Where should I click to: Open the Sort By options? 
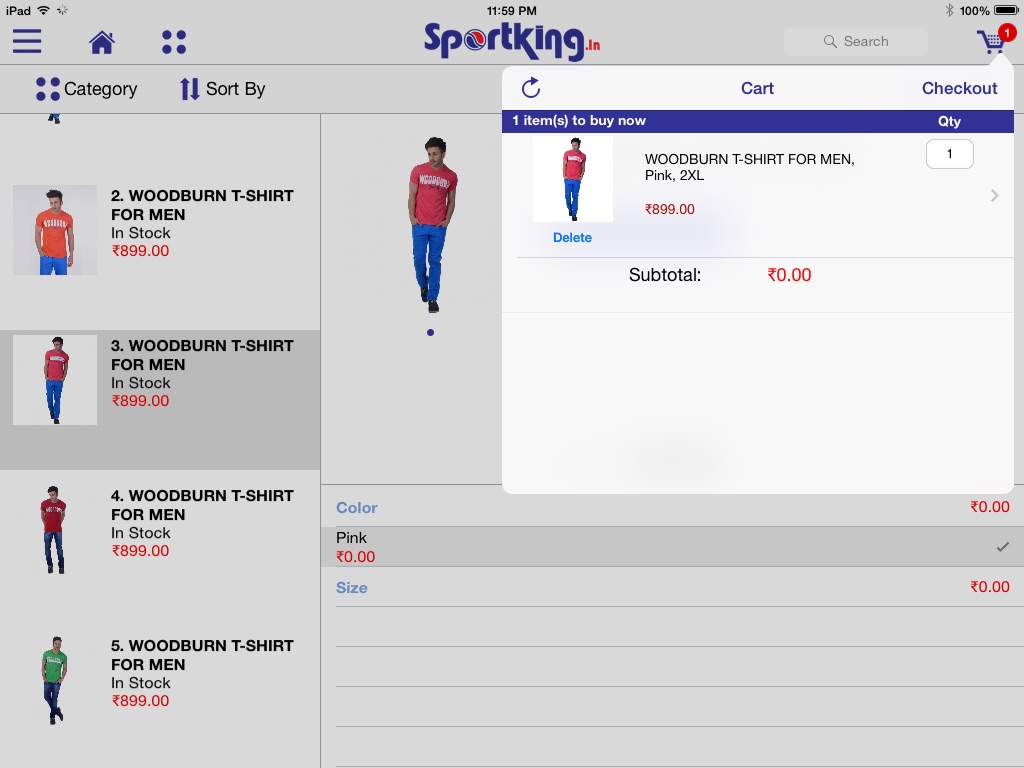[222, 89]
